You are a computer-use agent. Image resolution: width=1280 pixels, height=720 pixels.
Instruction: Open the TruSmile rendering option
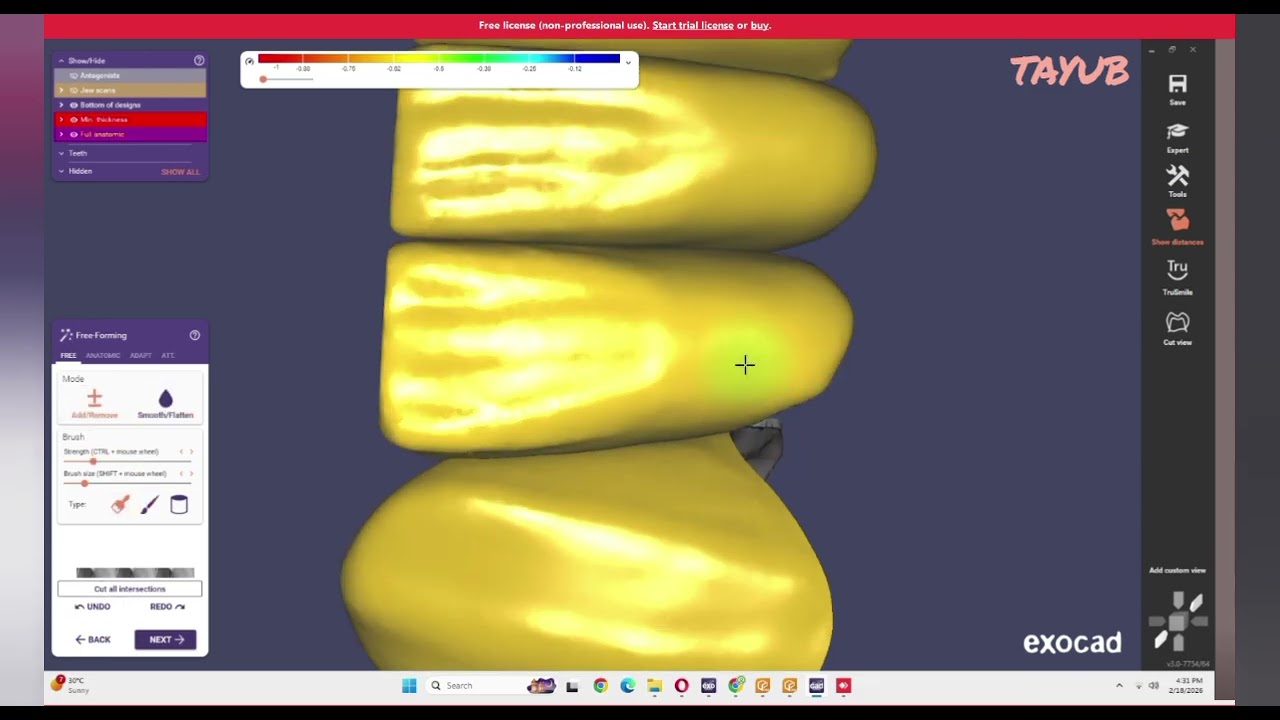click(1177, 277)
